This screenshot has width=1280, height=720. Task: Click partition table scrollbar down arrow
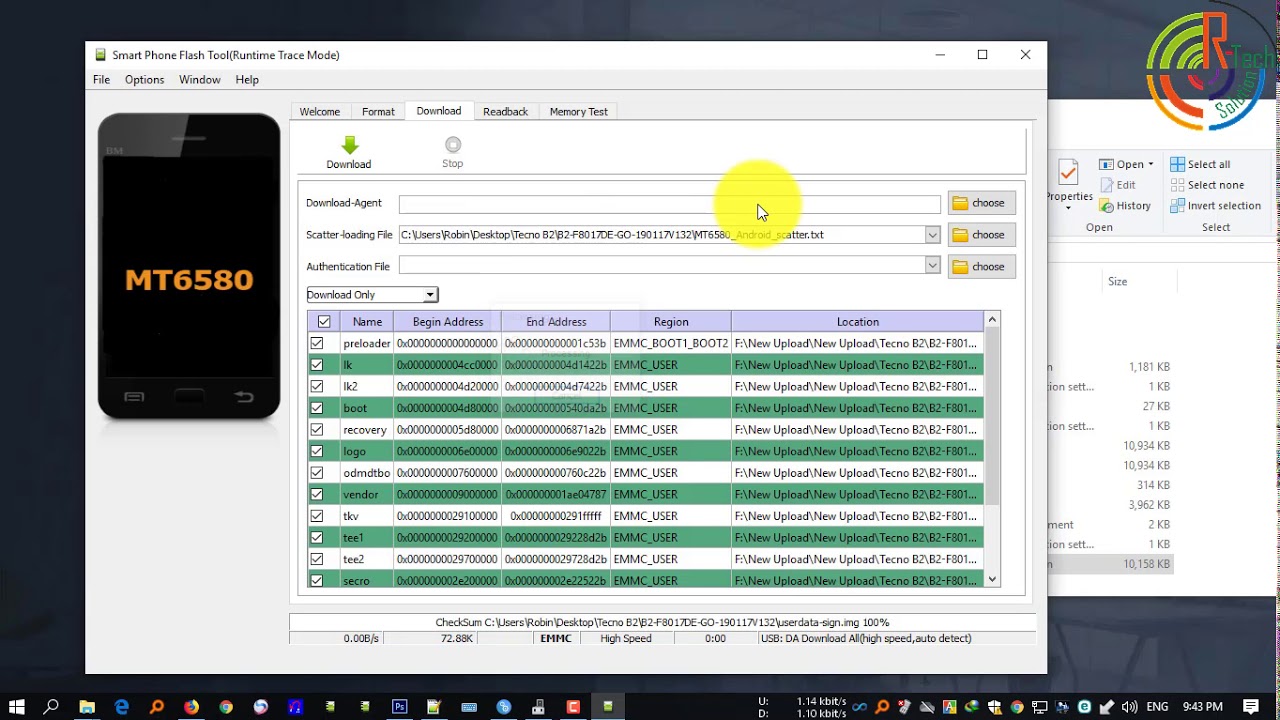[x=992, y=579]
